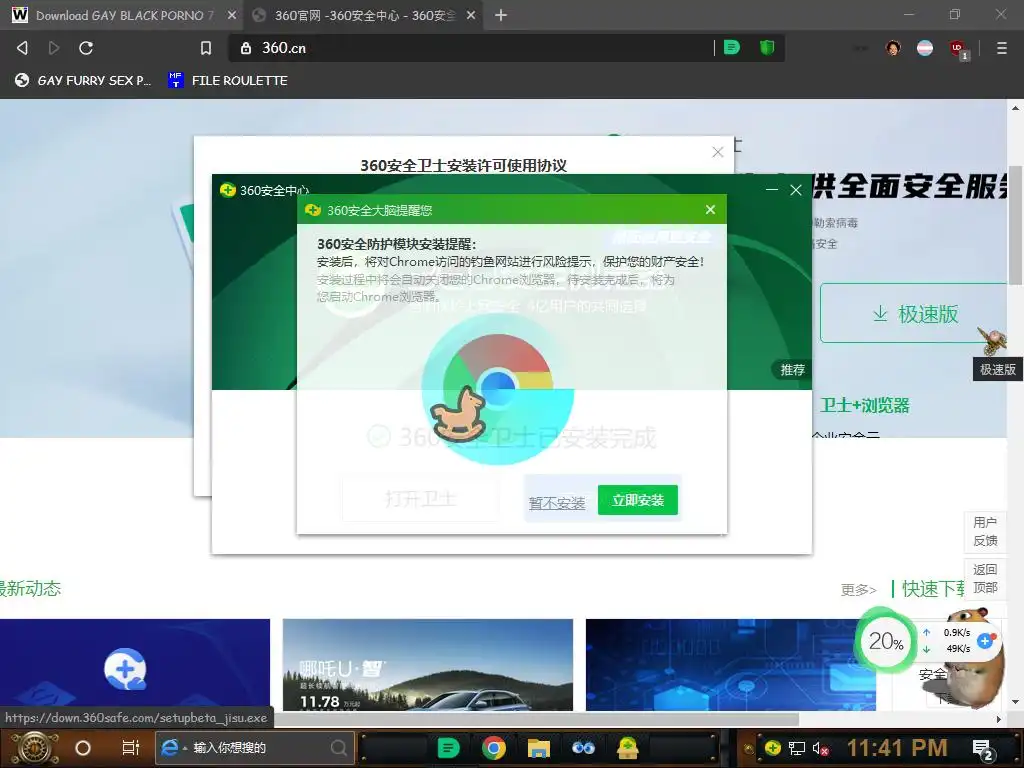1024x768 pixels.
Task: Click the padlock icon in the address bar
Action: [x=246, y=48]
